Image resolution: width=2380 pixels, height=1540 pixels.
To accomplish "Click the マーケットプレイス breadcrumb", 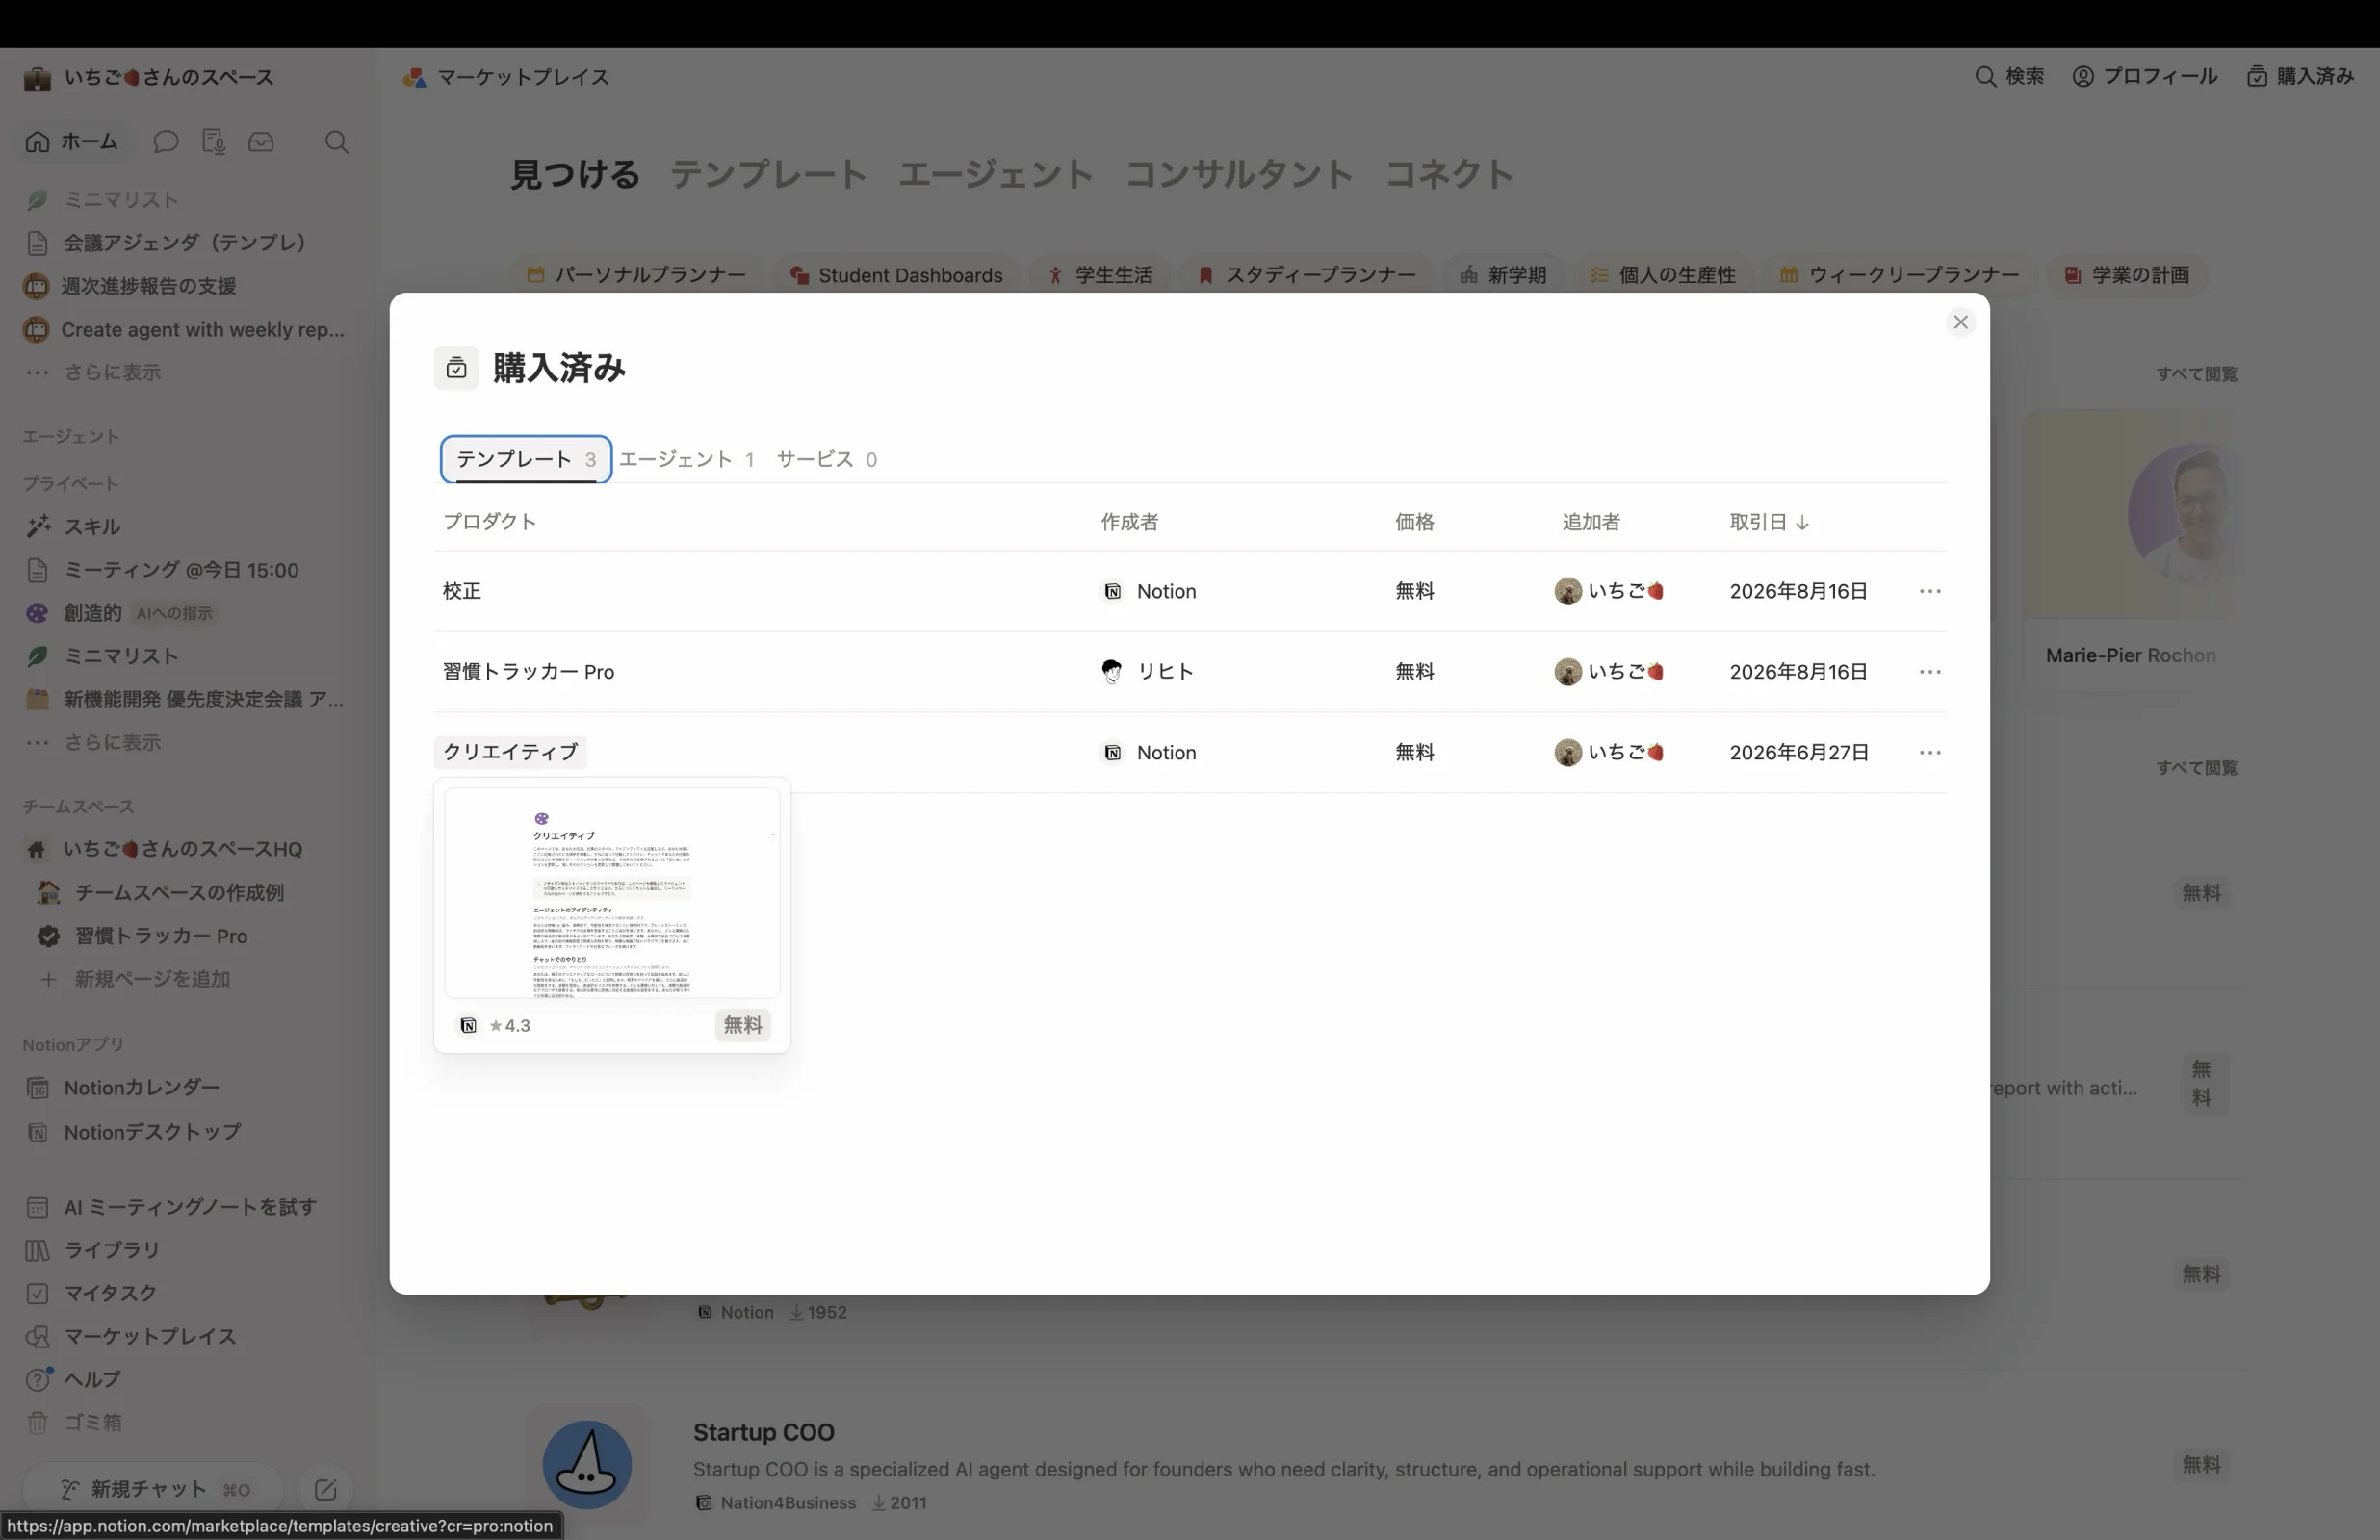I will coord(506,77).
